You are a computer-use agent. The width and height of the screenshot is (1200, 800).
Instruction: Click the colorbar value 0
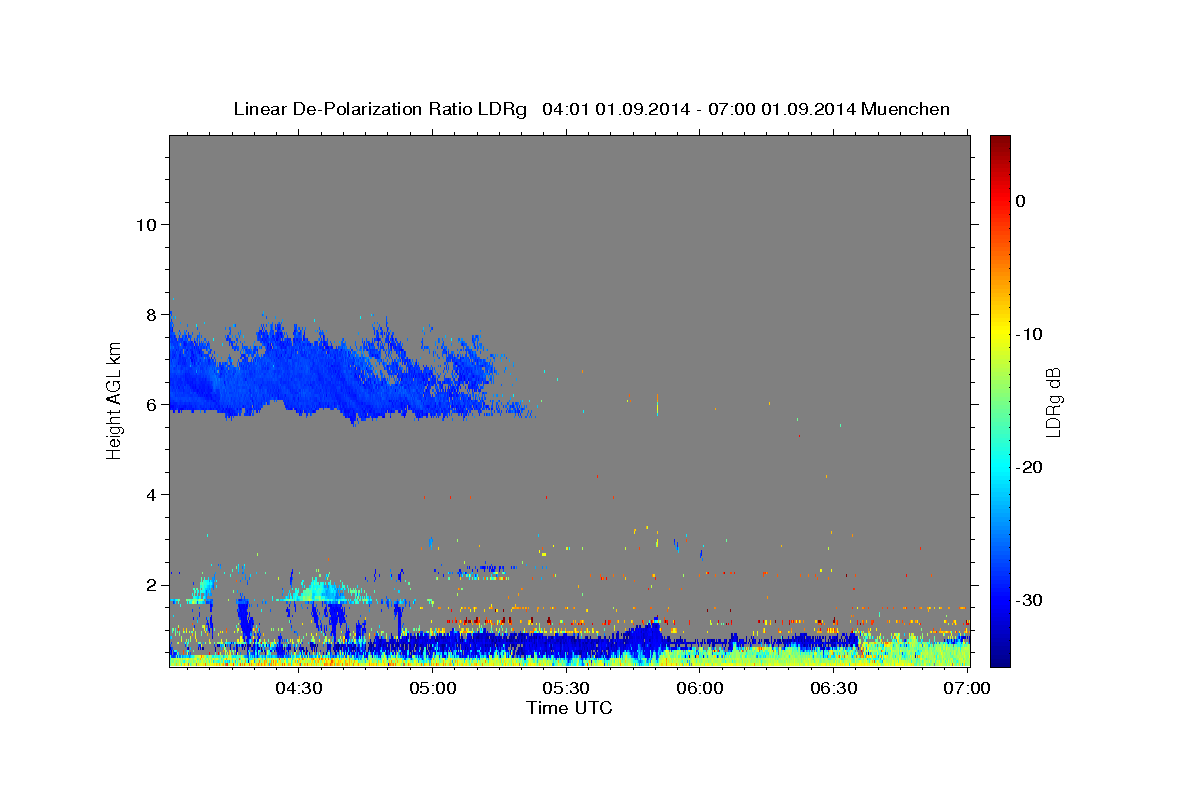click(1021, 201)
